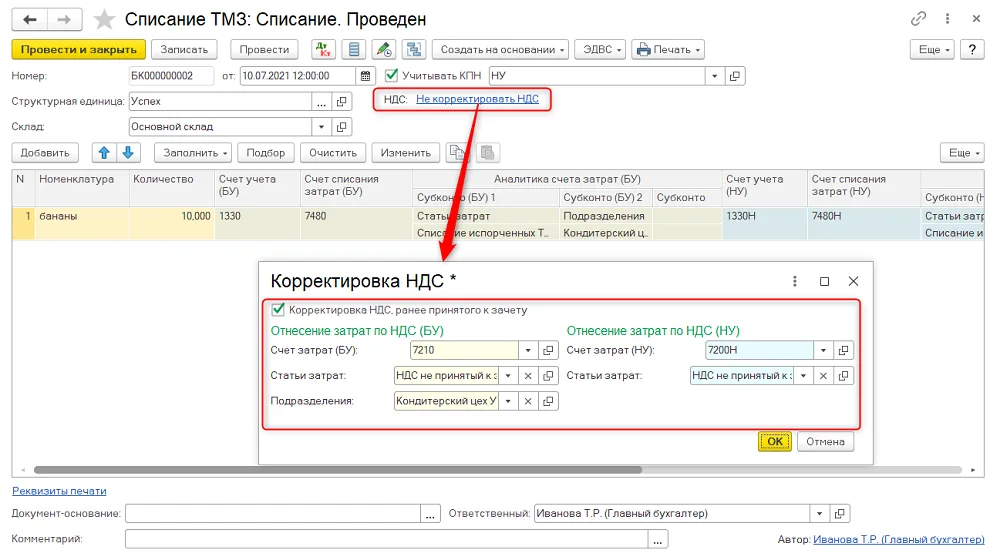Go back with the left arrow

tap(29, 20)
